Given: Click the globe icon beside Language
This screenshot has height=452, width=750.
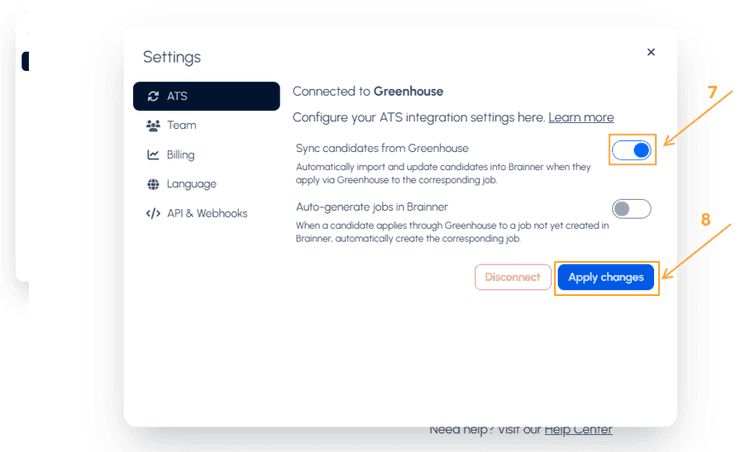Looking at the screenshot, I should [x=153, y=184].
